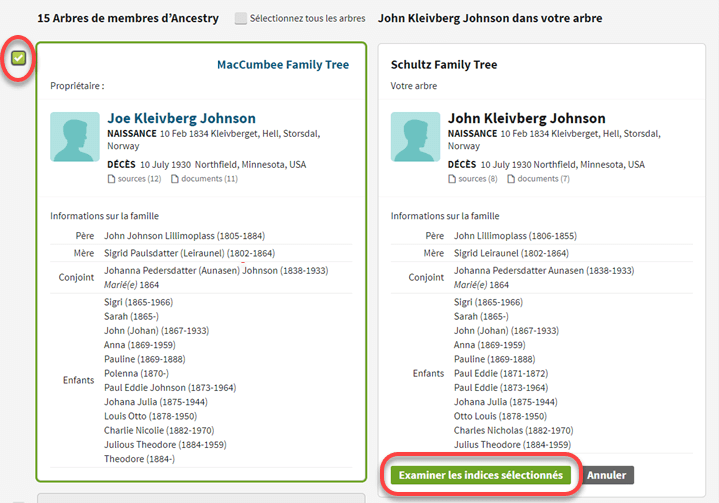719x503 pixels.
Task: Select father John Johnson Lillimoplass entry
Action: point(184,236)
